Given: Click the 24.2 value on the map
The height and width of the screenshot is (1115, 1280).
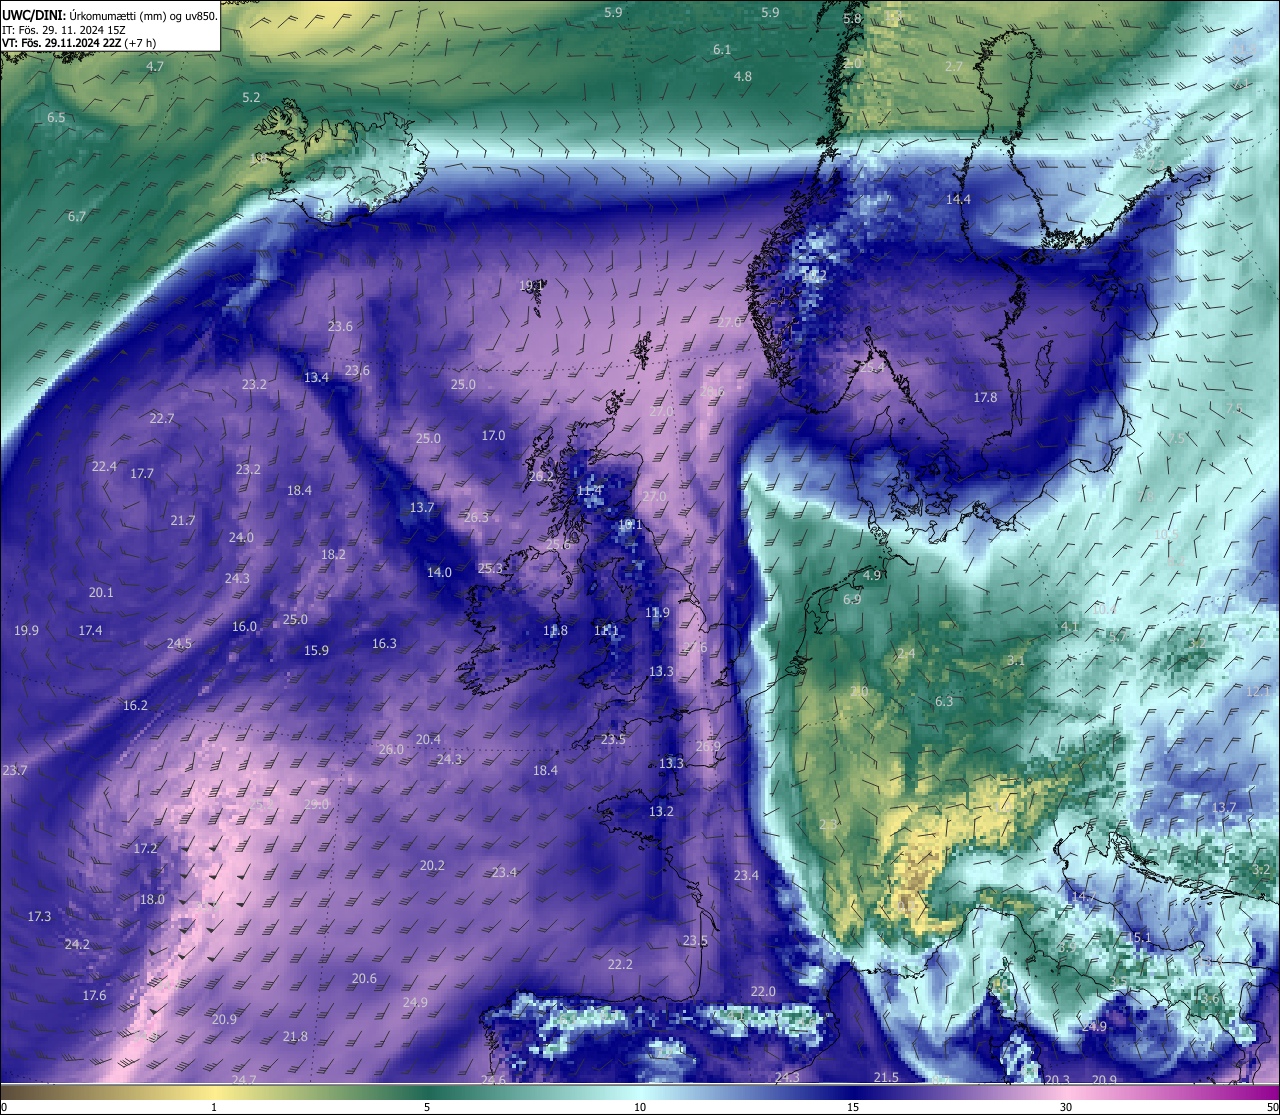Looking at the screenshot, I should click(77, 945).
